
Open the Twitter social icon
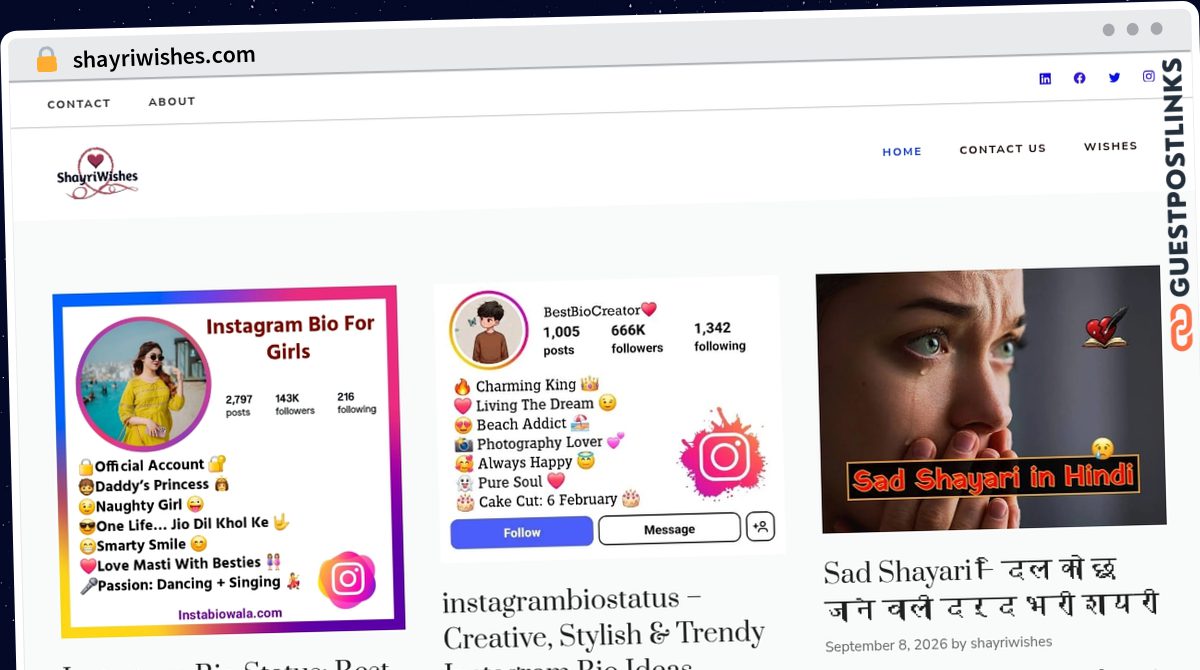[x=1114, y=77]
